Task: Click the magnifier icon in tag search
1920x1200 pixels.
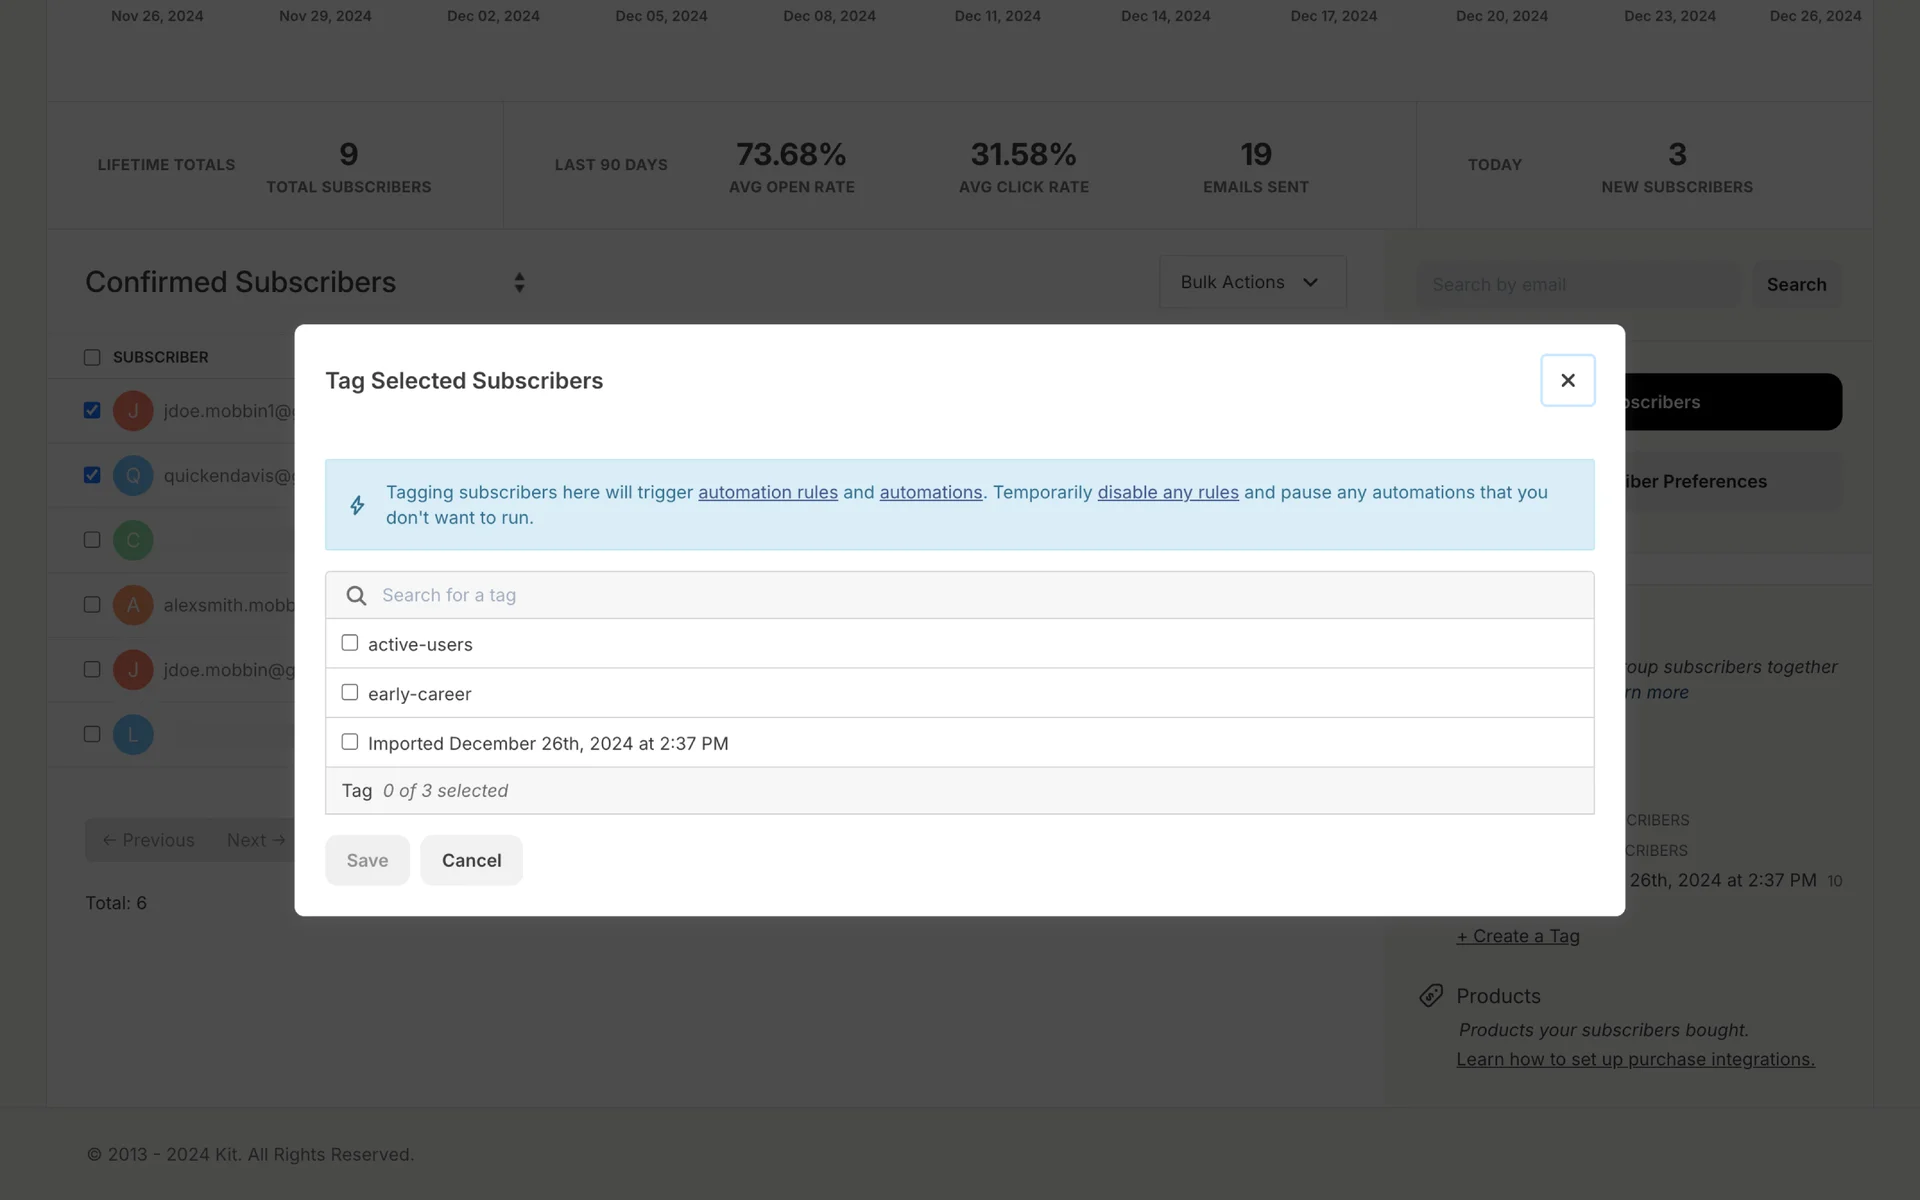Action: [x=356, y=596]
